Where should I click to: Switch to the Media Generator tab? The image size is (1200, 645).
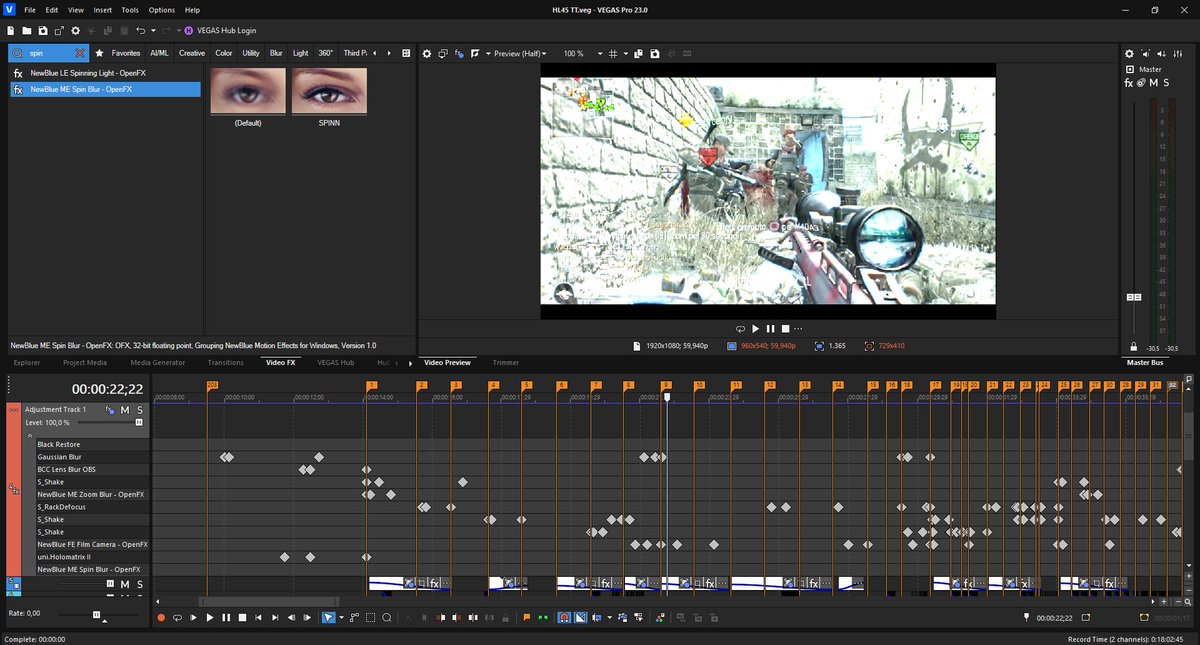[x=158, y=362]
